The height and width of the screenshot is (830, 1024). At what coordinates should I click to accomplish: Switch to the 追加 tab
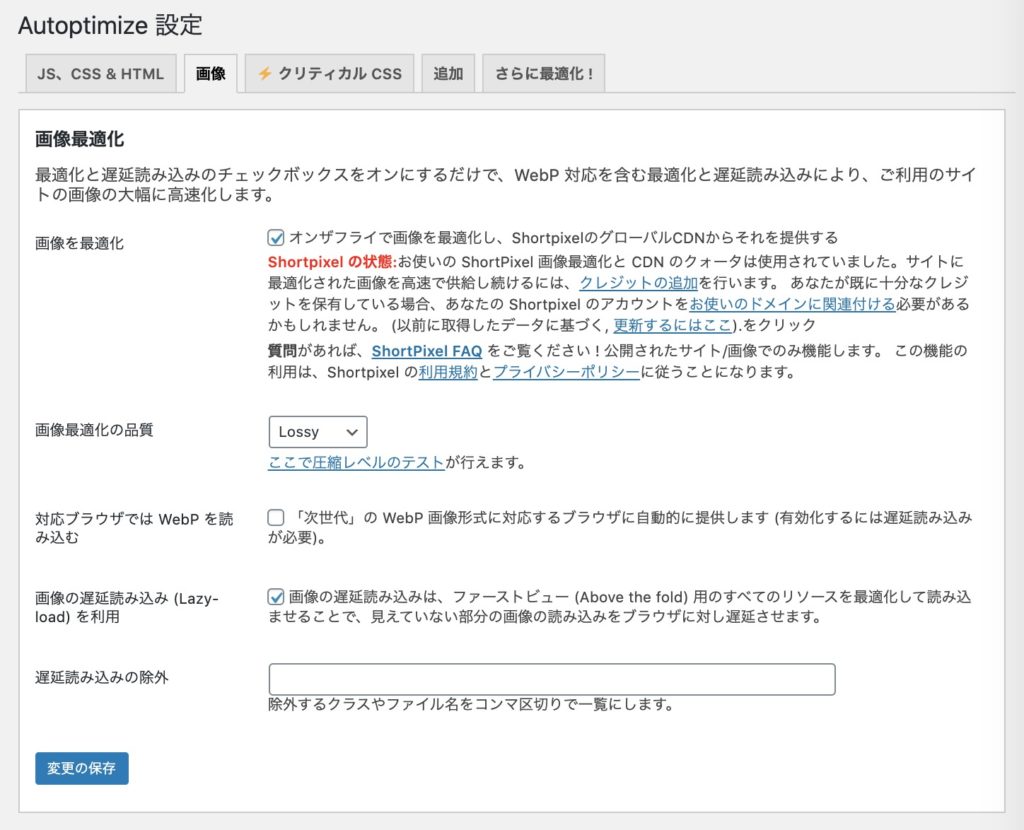(x=447, y=72)
